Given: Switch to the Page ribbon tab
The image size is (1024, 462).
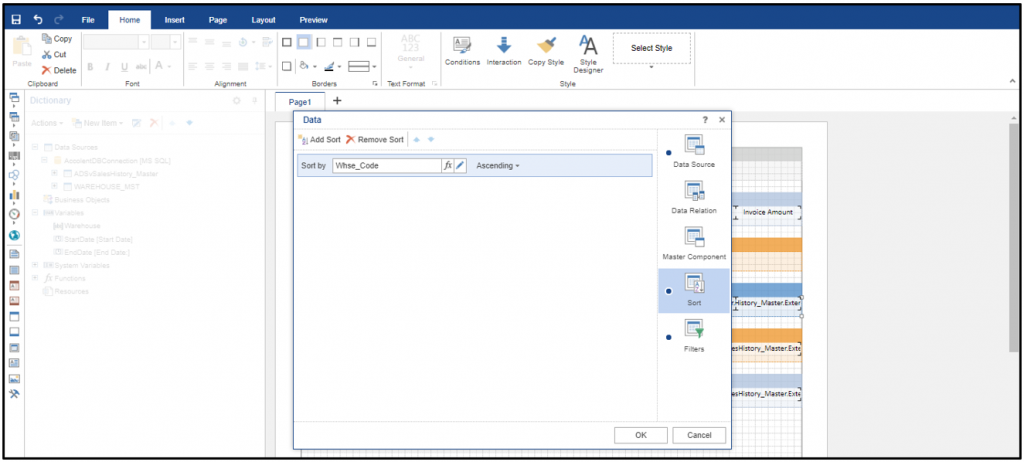Looking at the screenshot, I should tap(217, 20).
